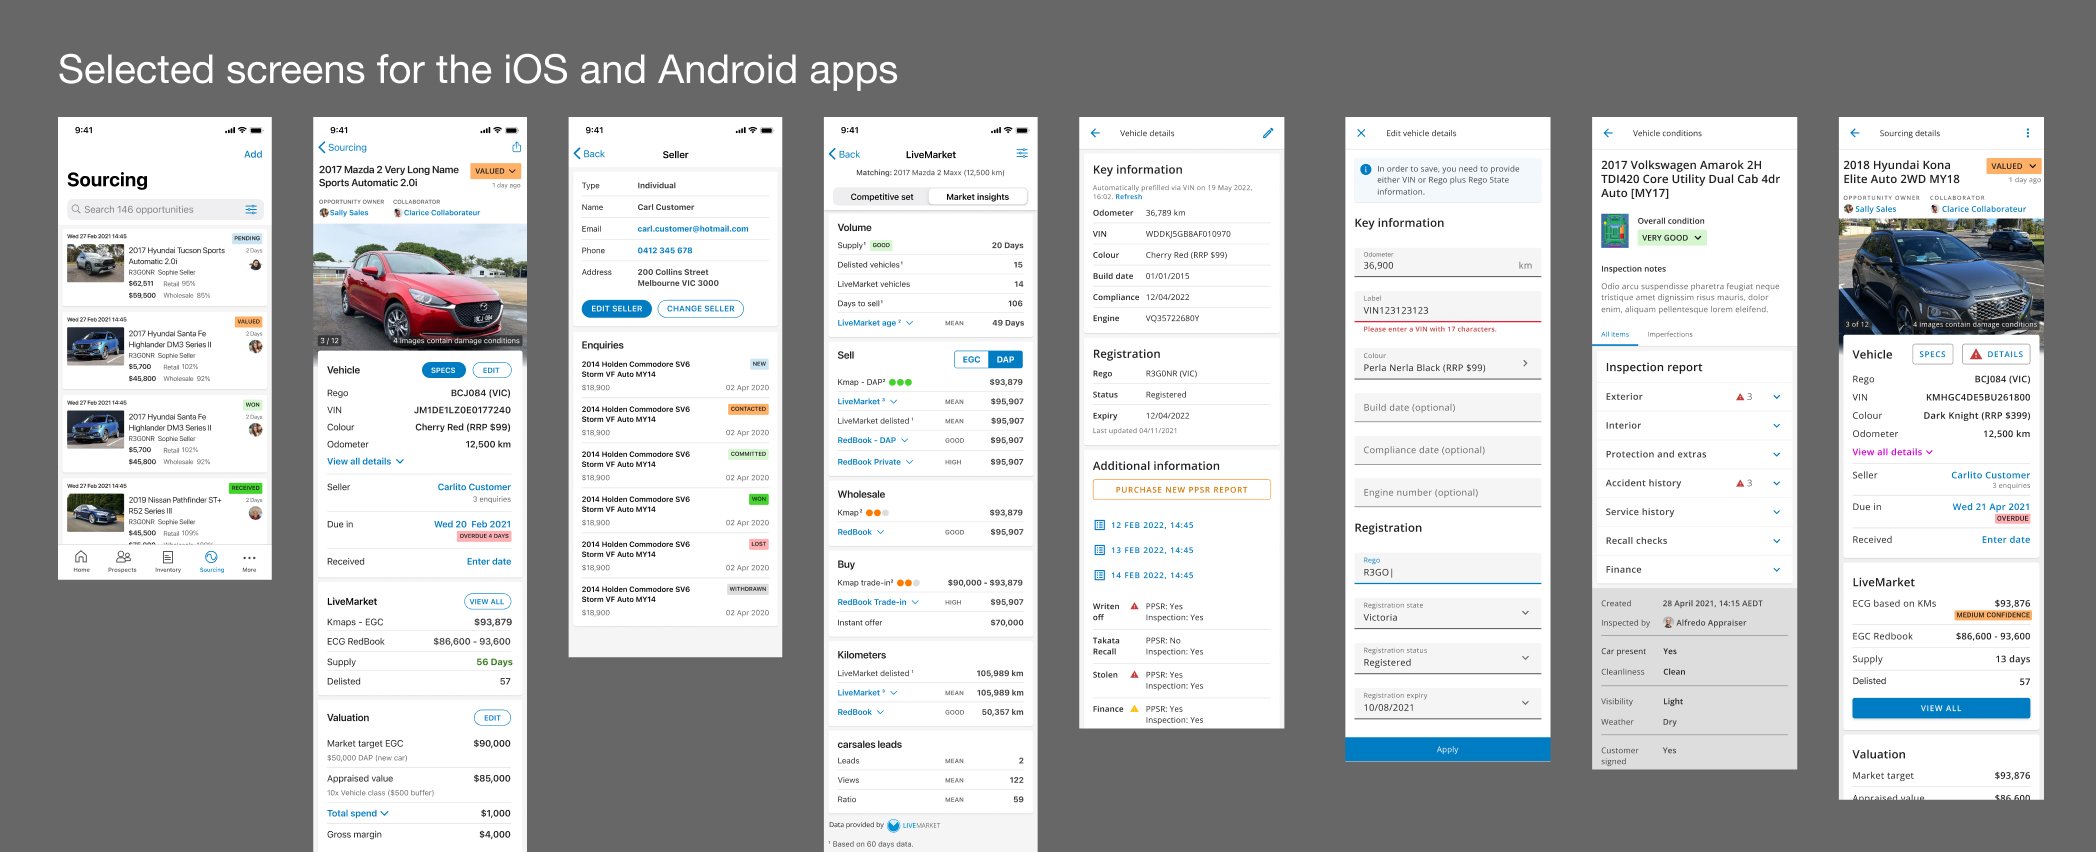The width and height of the screenshot is (2096, 852).
Task: Click the EDIT SELLER button
Action: tap(616, 309)
